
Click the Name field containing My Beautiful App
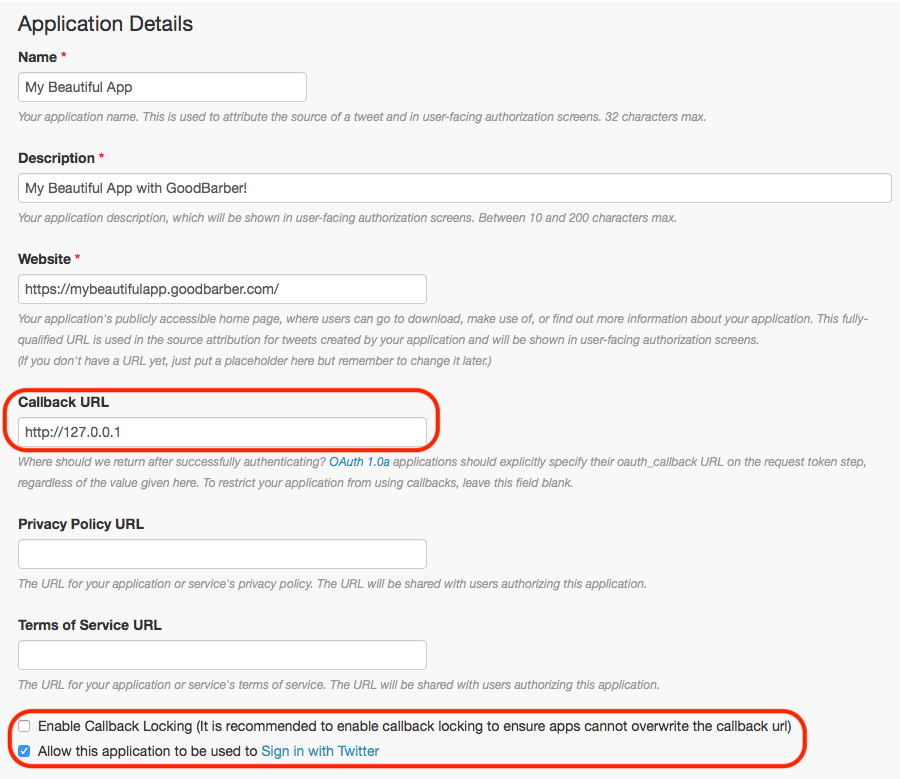click(x=162, y=87)
